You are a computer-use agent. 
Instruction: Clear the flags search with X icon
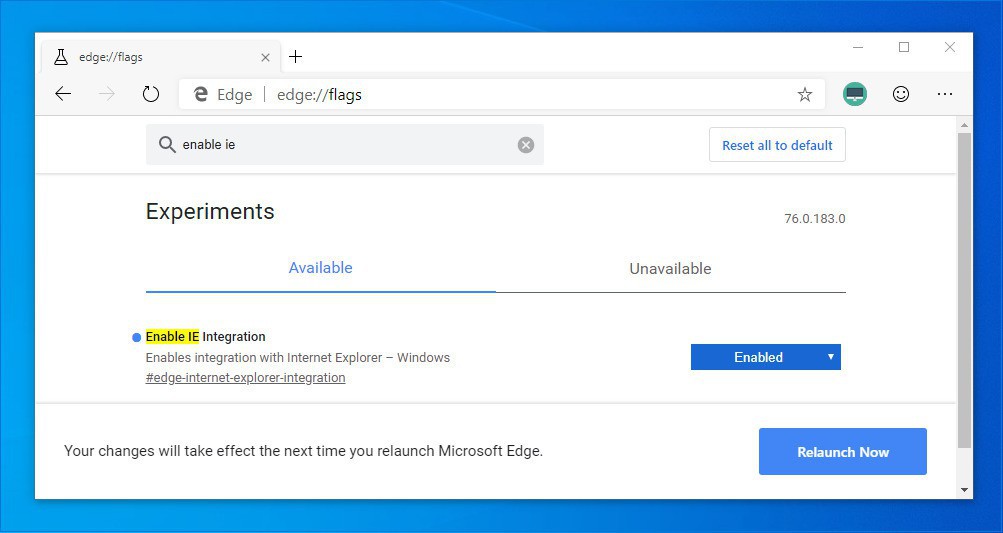[525, 145]
